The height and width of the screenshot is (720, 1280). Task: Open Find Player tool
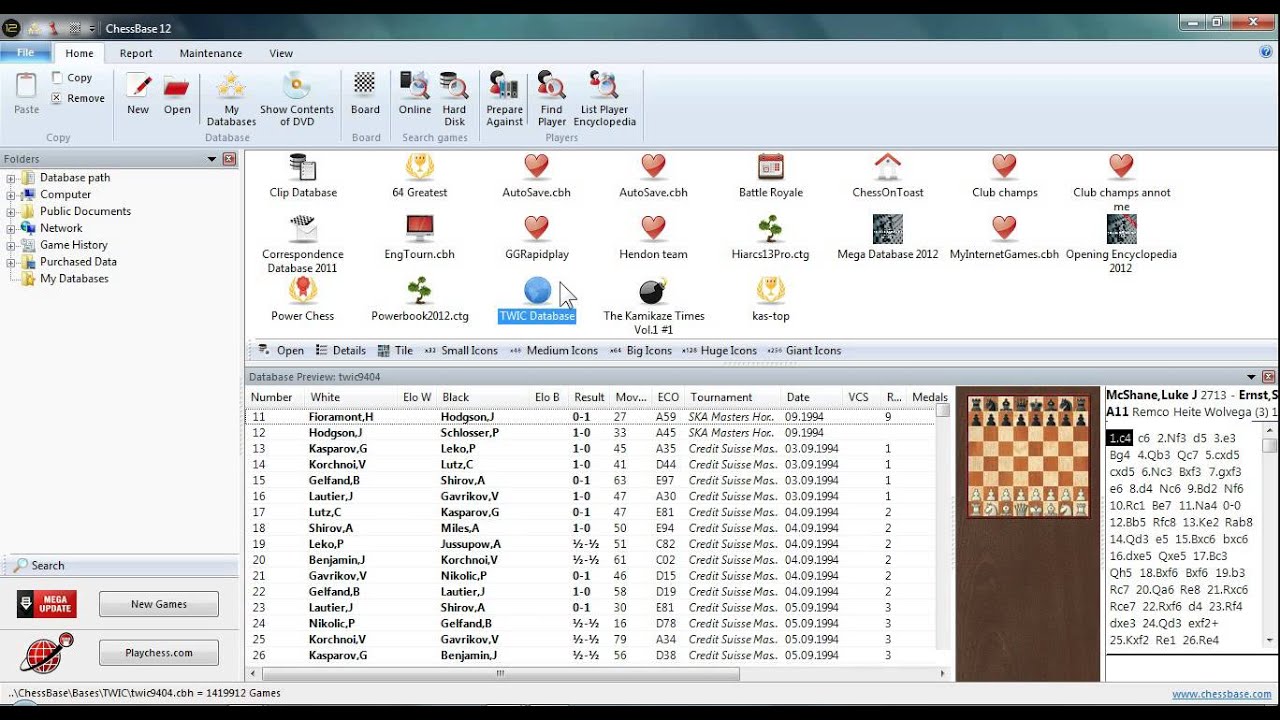click(x=551, y=98)
